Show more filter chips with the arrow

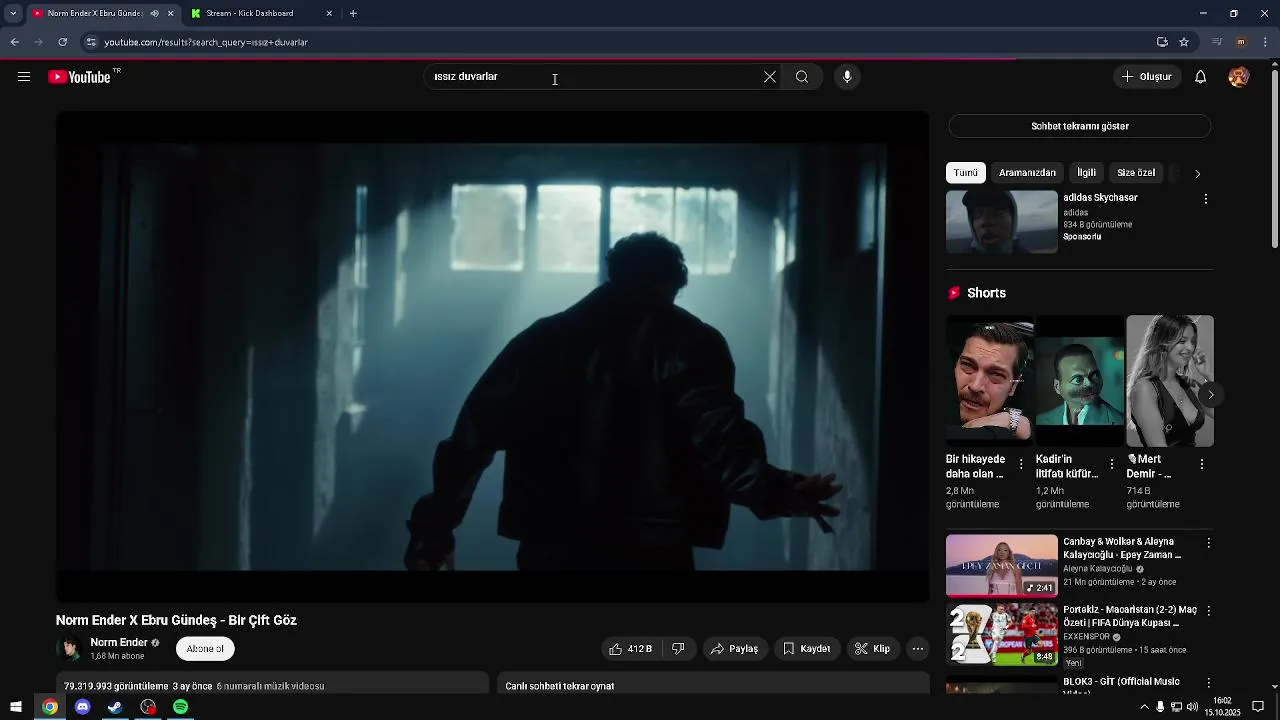click(x=1197, y=173)
